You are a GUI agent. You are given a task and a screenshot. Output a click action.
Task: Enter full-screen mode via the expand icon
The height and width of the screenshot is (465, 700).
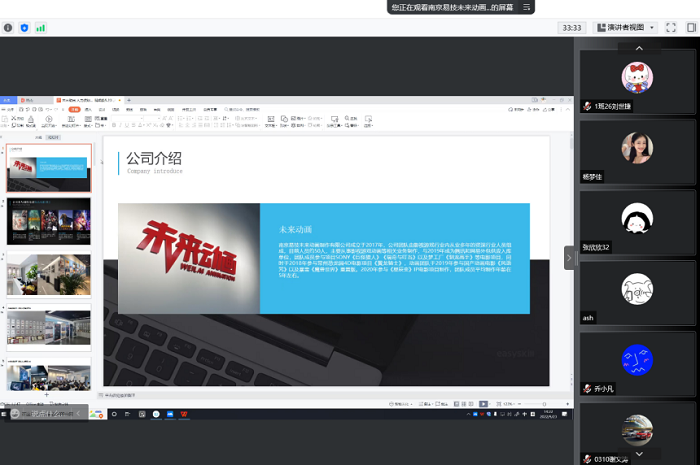click(671, 28)
